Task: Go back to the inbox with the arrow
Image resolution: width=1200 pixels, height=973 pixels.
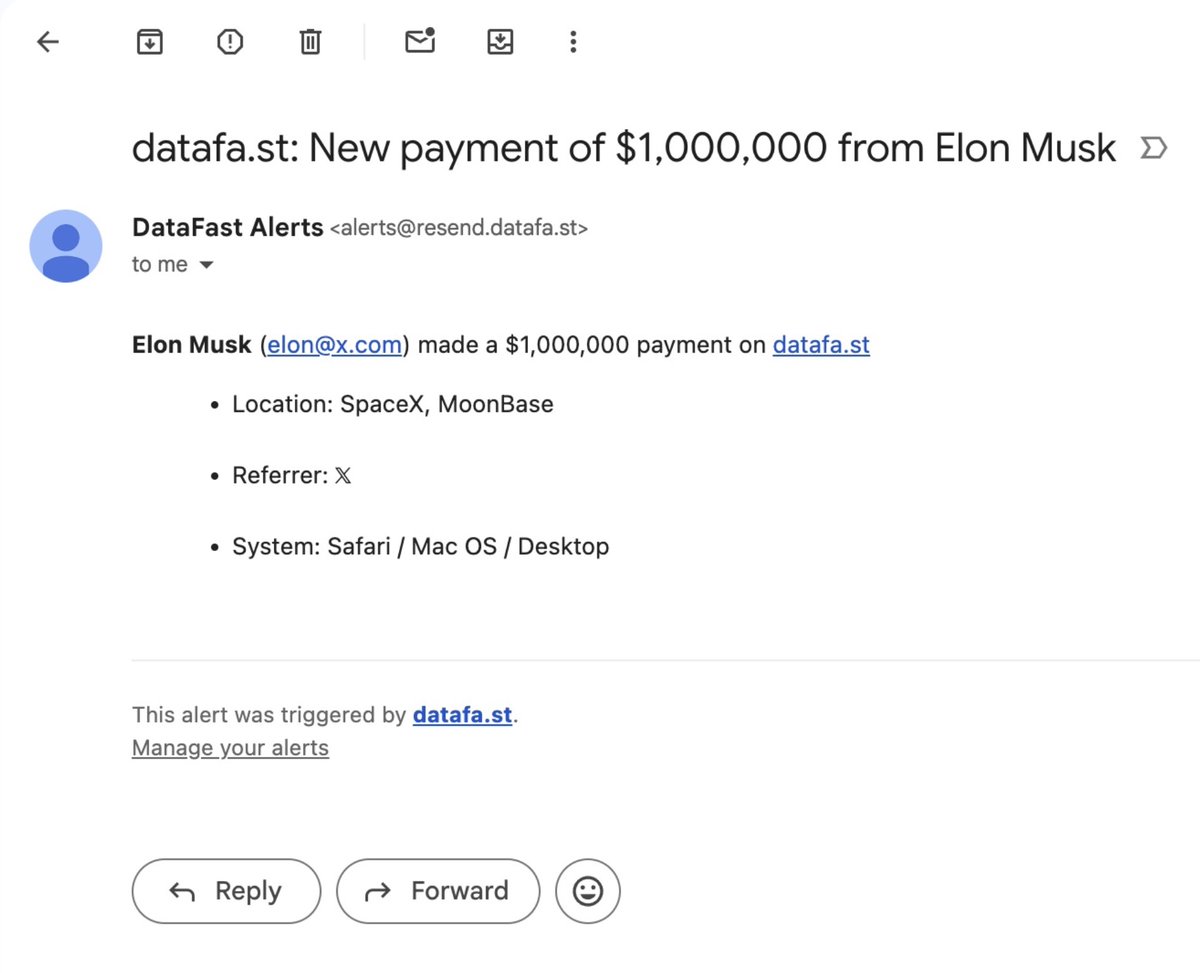Action: [48, 42]
